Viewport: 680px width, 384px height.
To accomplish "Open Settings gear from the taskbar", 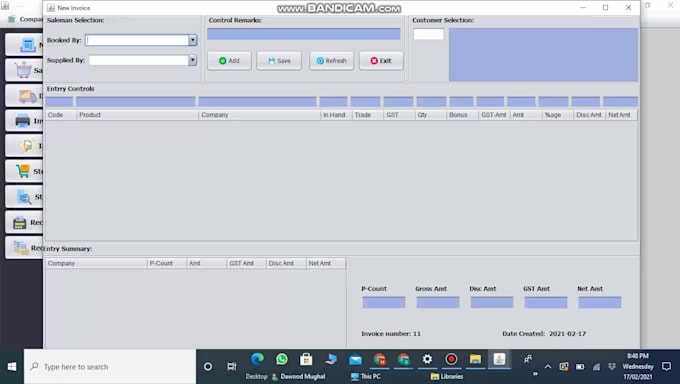I will click(x=427, y=359).
